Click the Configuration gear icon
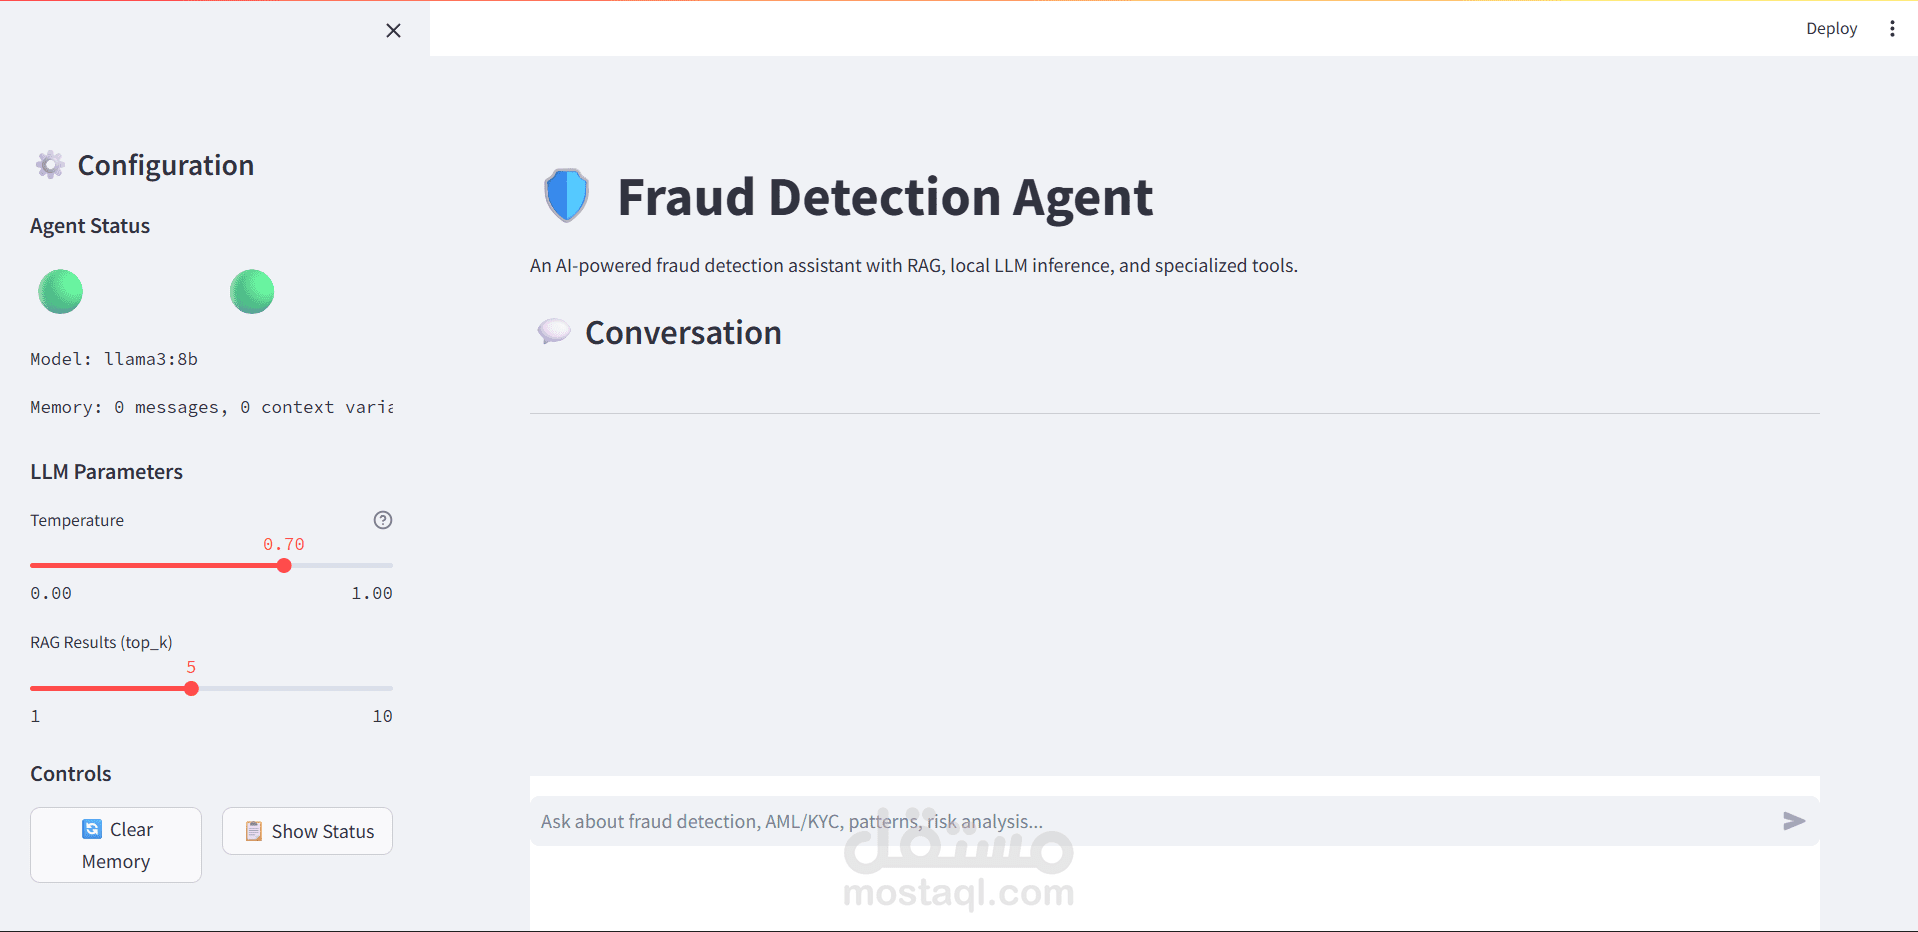This screenshot has width=1918, height=932. 50,165
